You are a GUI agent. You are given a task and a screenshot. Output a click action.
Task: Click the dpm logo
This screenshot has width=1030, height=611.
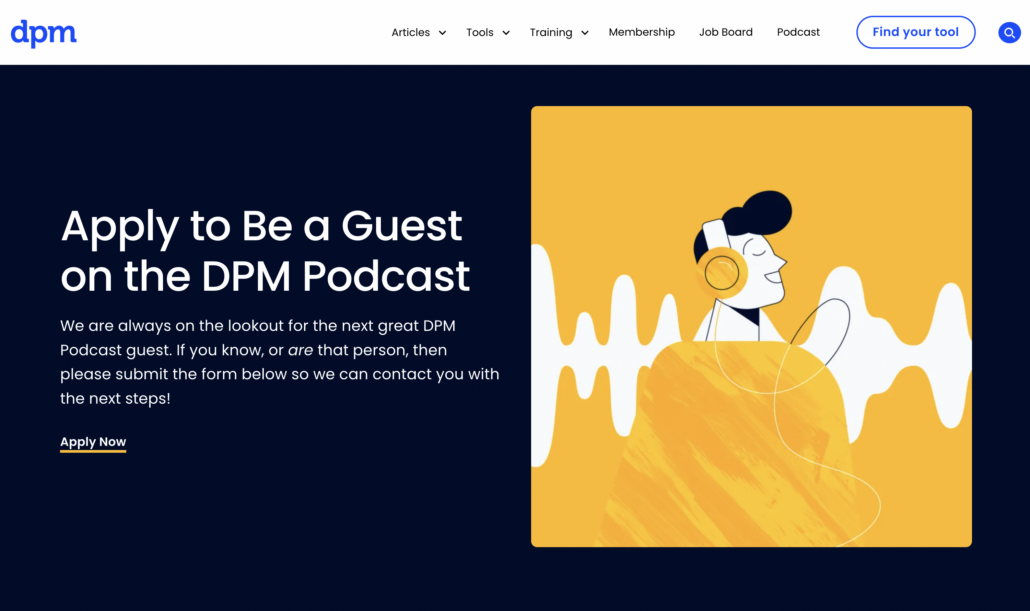[44, 33]
